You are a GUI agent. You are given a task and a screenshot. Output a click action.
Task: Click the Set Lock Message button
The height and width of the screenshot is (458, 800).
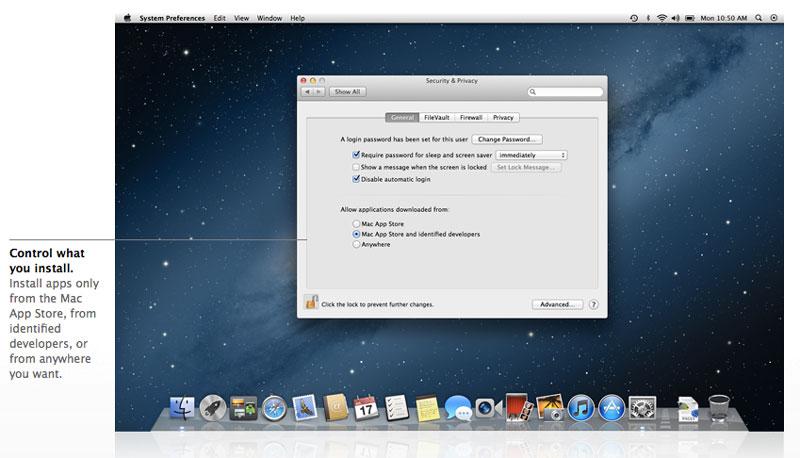coord(526,167)
